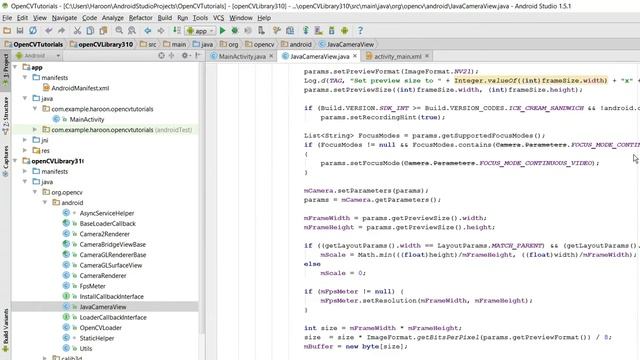640x360 pixels.
Task: Click the Copy icon in toolbar
Action: click(x=90, y=31)
